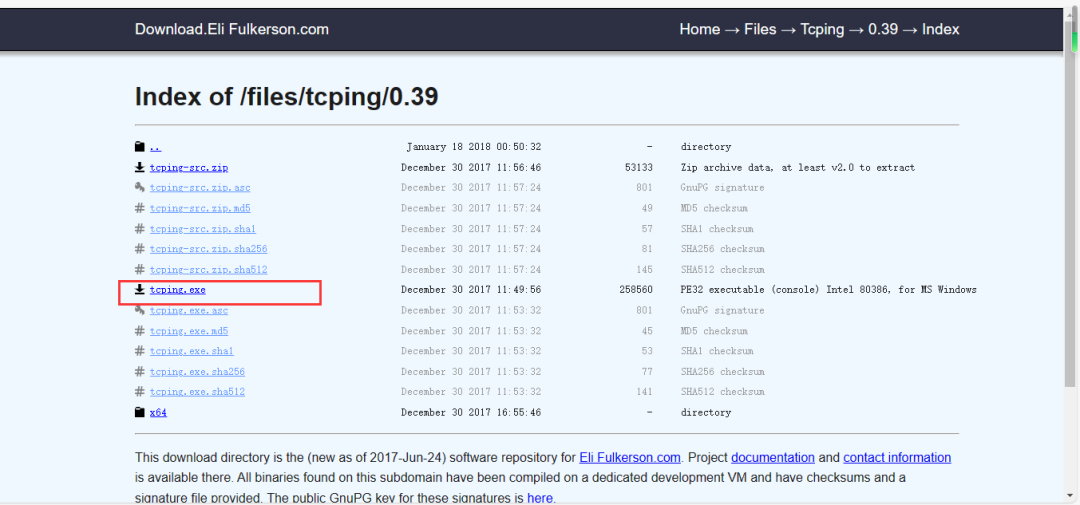
Task: Visit the contact information link
Action: pyautogui.click(x=897, y=457)
